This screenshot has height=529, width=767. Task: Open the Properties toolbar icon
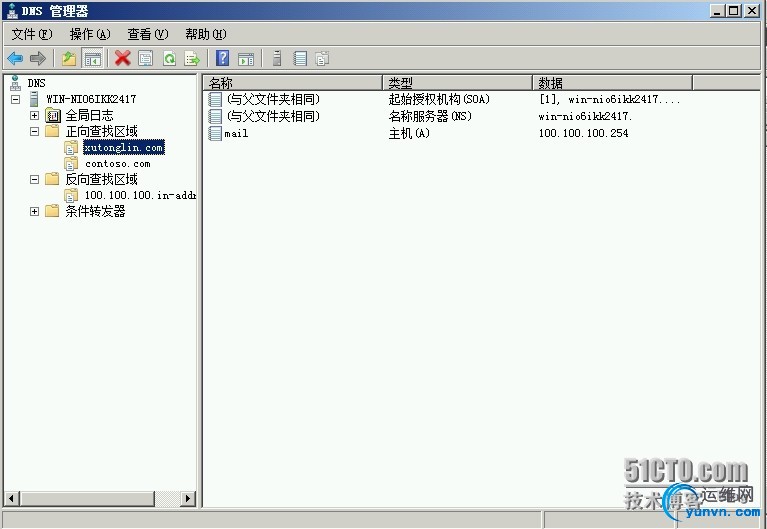point(146,59)
